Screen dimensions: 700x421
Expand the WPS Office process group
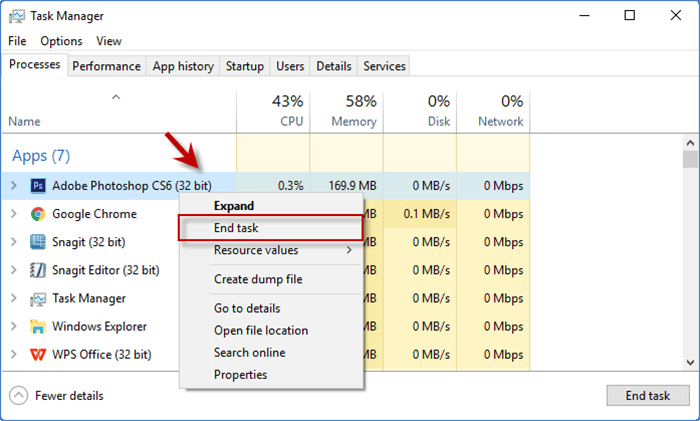coord(13,354)
